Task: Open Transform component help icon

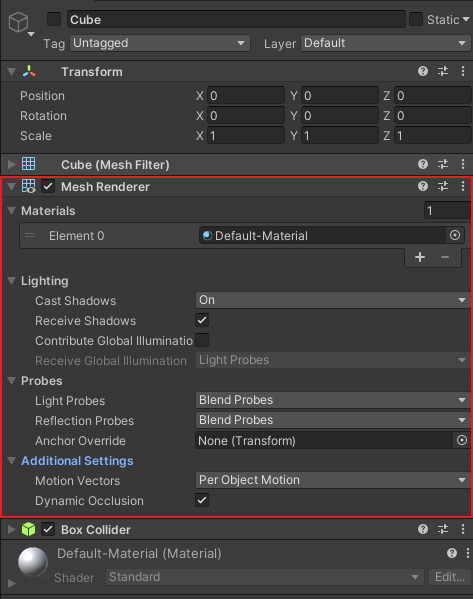Action: [x=423, y=71]
